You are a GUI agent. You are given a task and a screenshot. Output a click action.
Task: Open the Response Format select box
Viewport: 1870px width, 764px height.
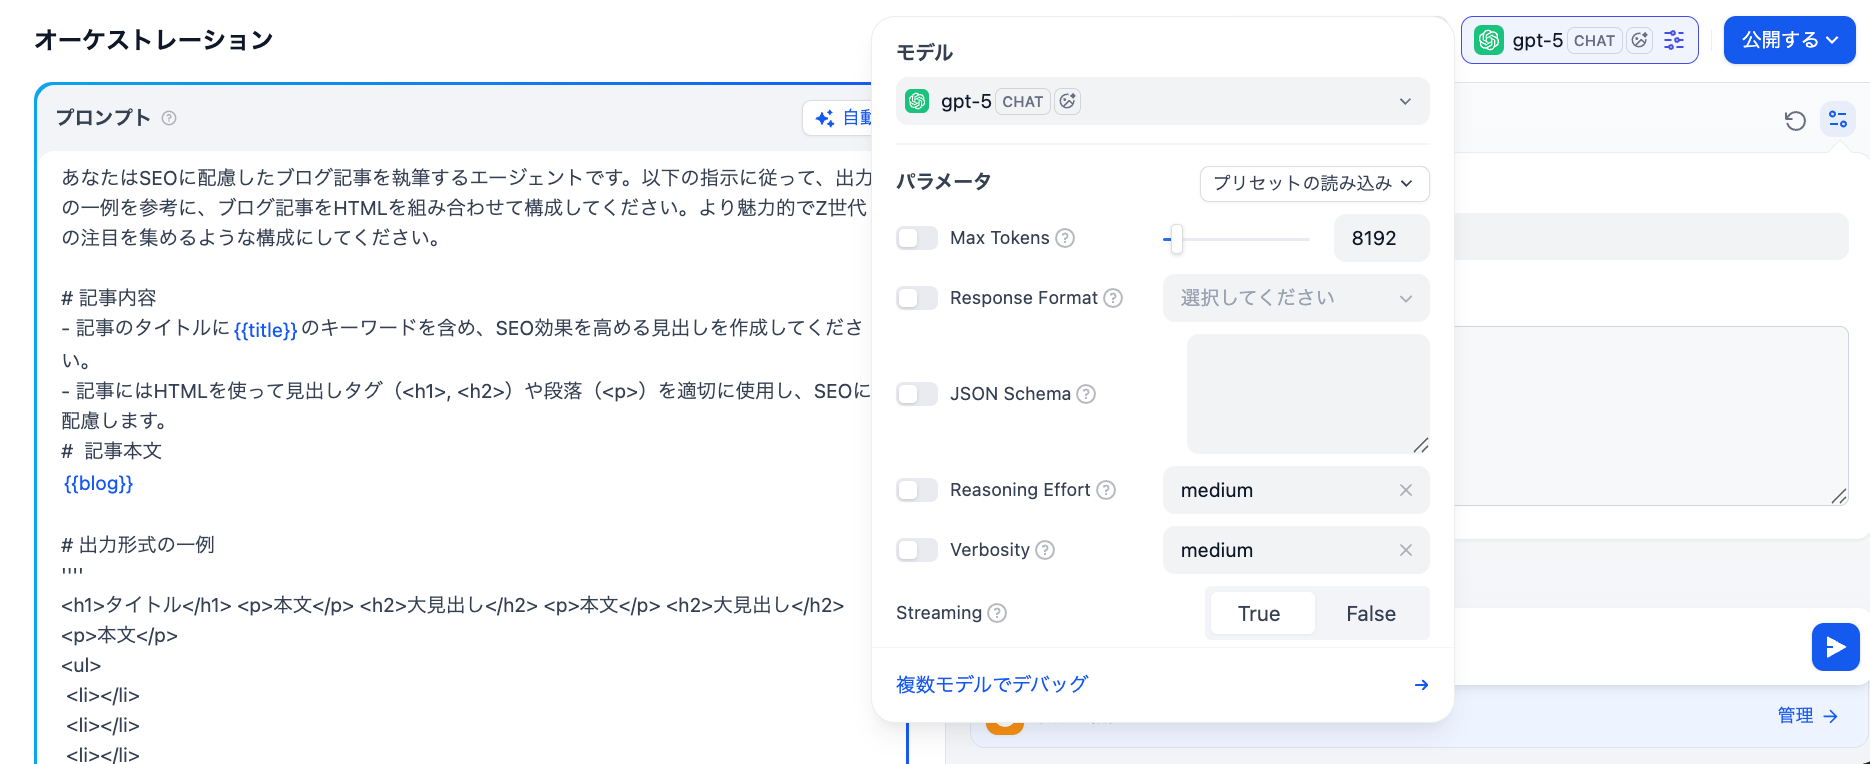(x=1295, y=298)
